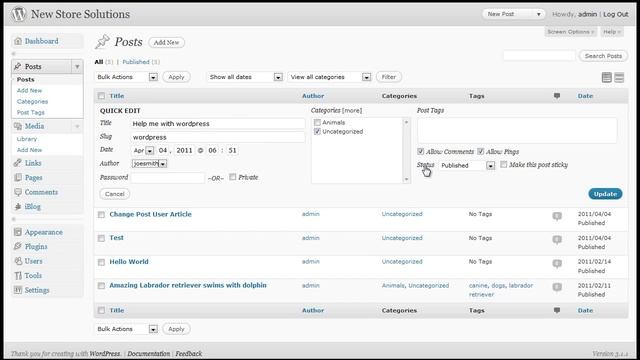Image resolution: width=640 pixels, height=360 pixels.
Task: Click the Posts pushpin sidebar icon
Action: [18, 66]
